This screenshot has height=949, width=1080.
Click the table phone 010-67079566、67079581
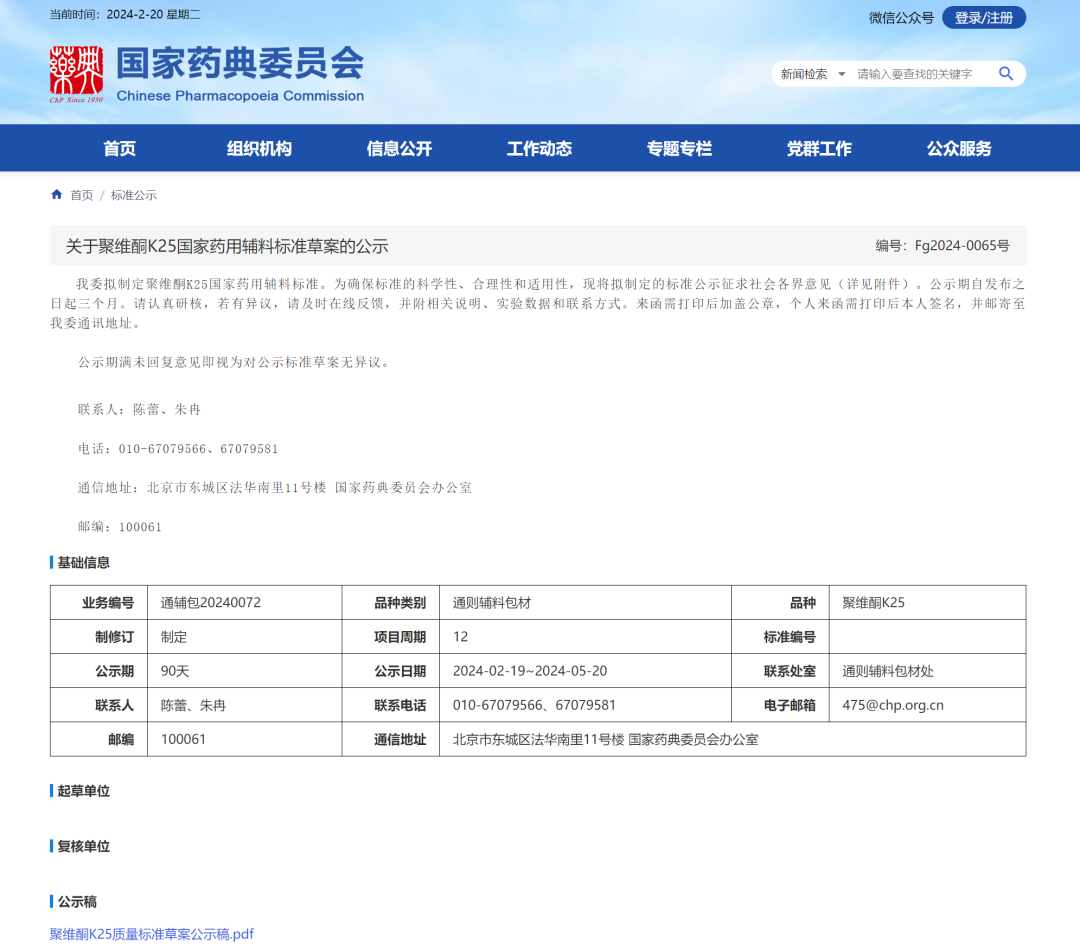(x=585, y=705)
